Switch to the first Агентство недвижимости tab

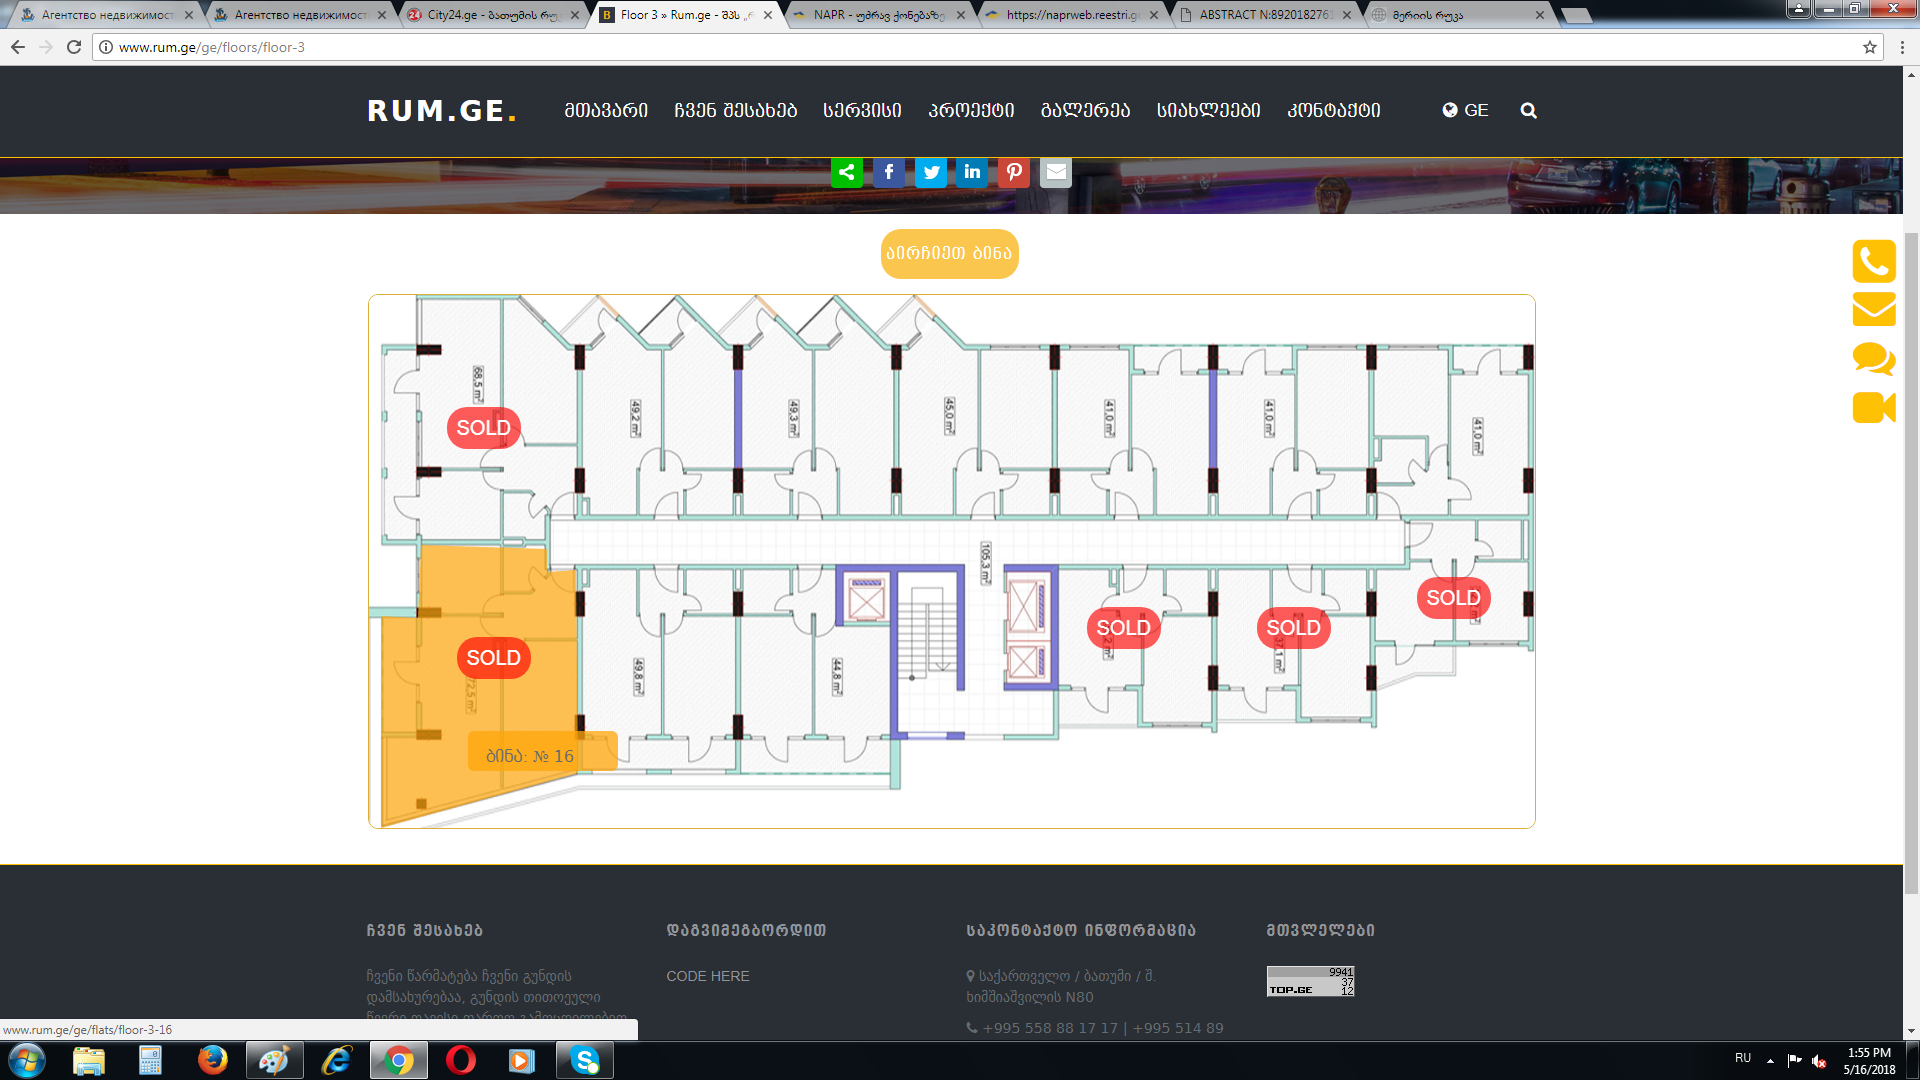[106, 15]
